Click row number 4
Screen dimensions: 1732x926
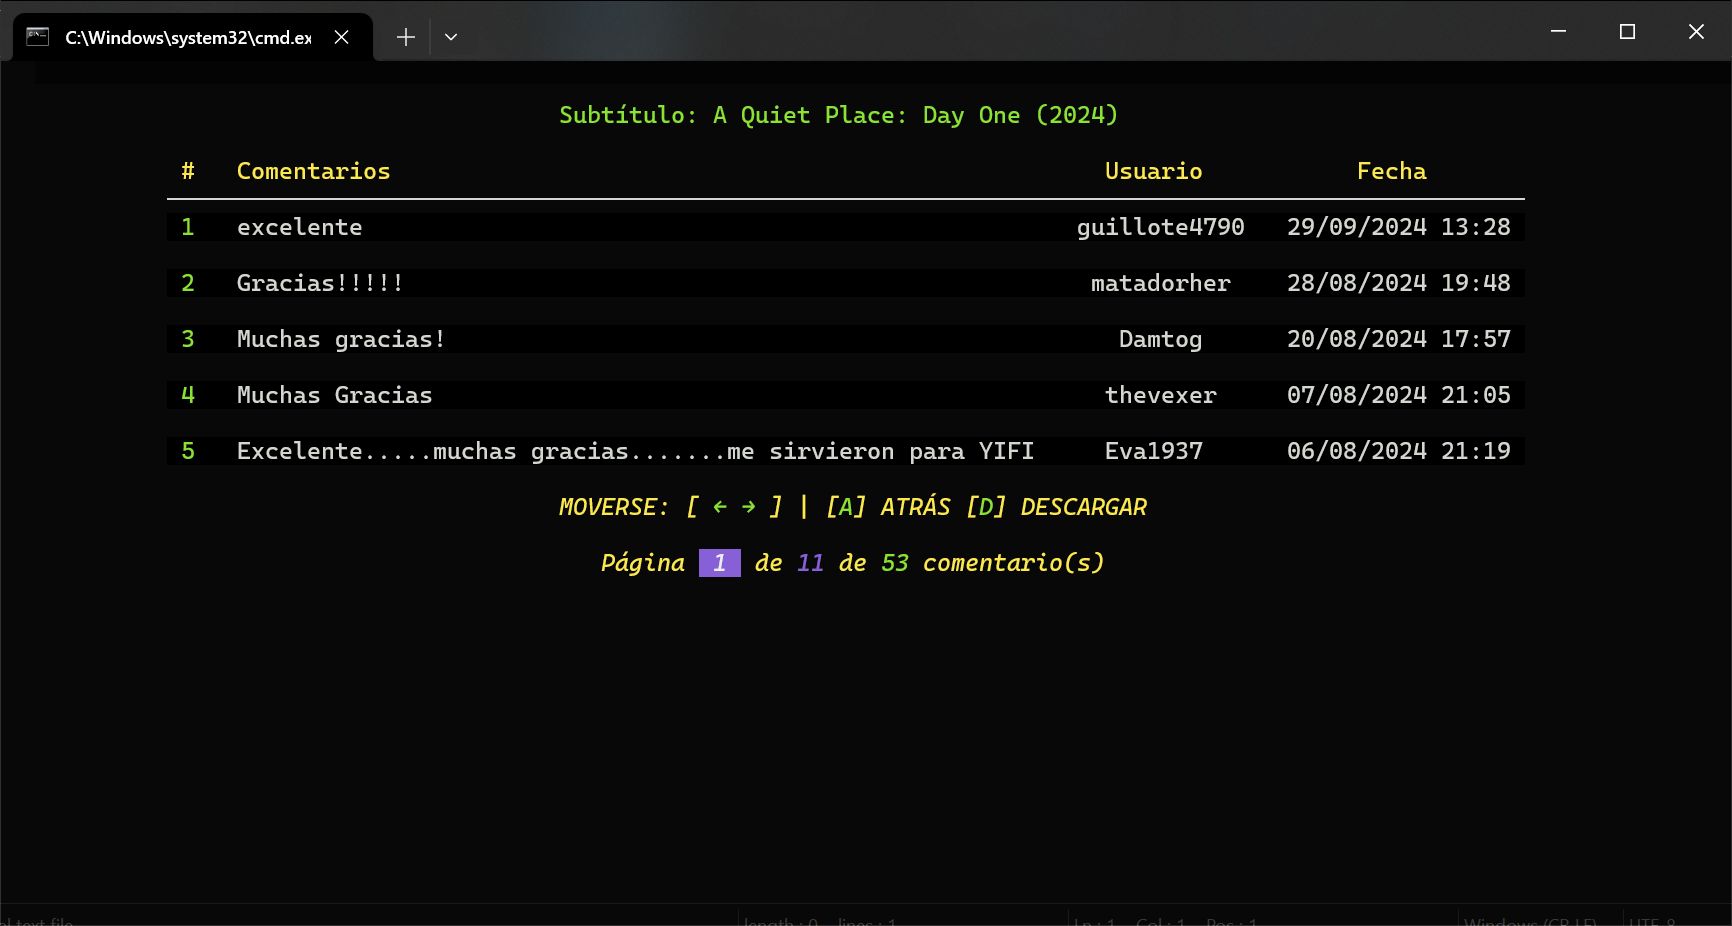[x=188, y=395]
